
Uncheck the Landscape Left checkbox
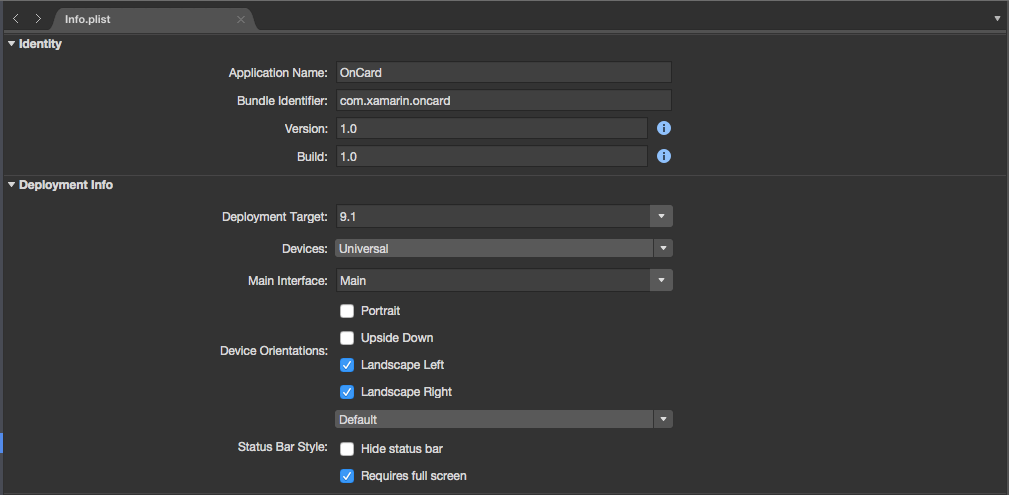click(x=347, y=365)
